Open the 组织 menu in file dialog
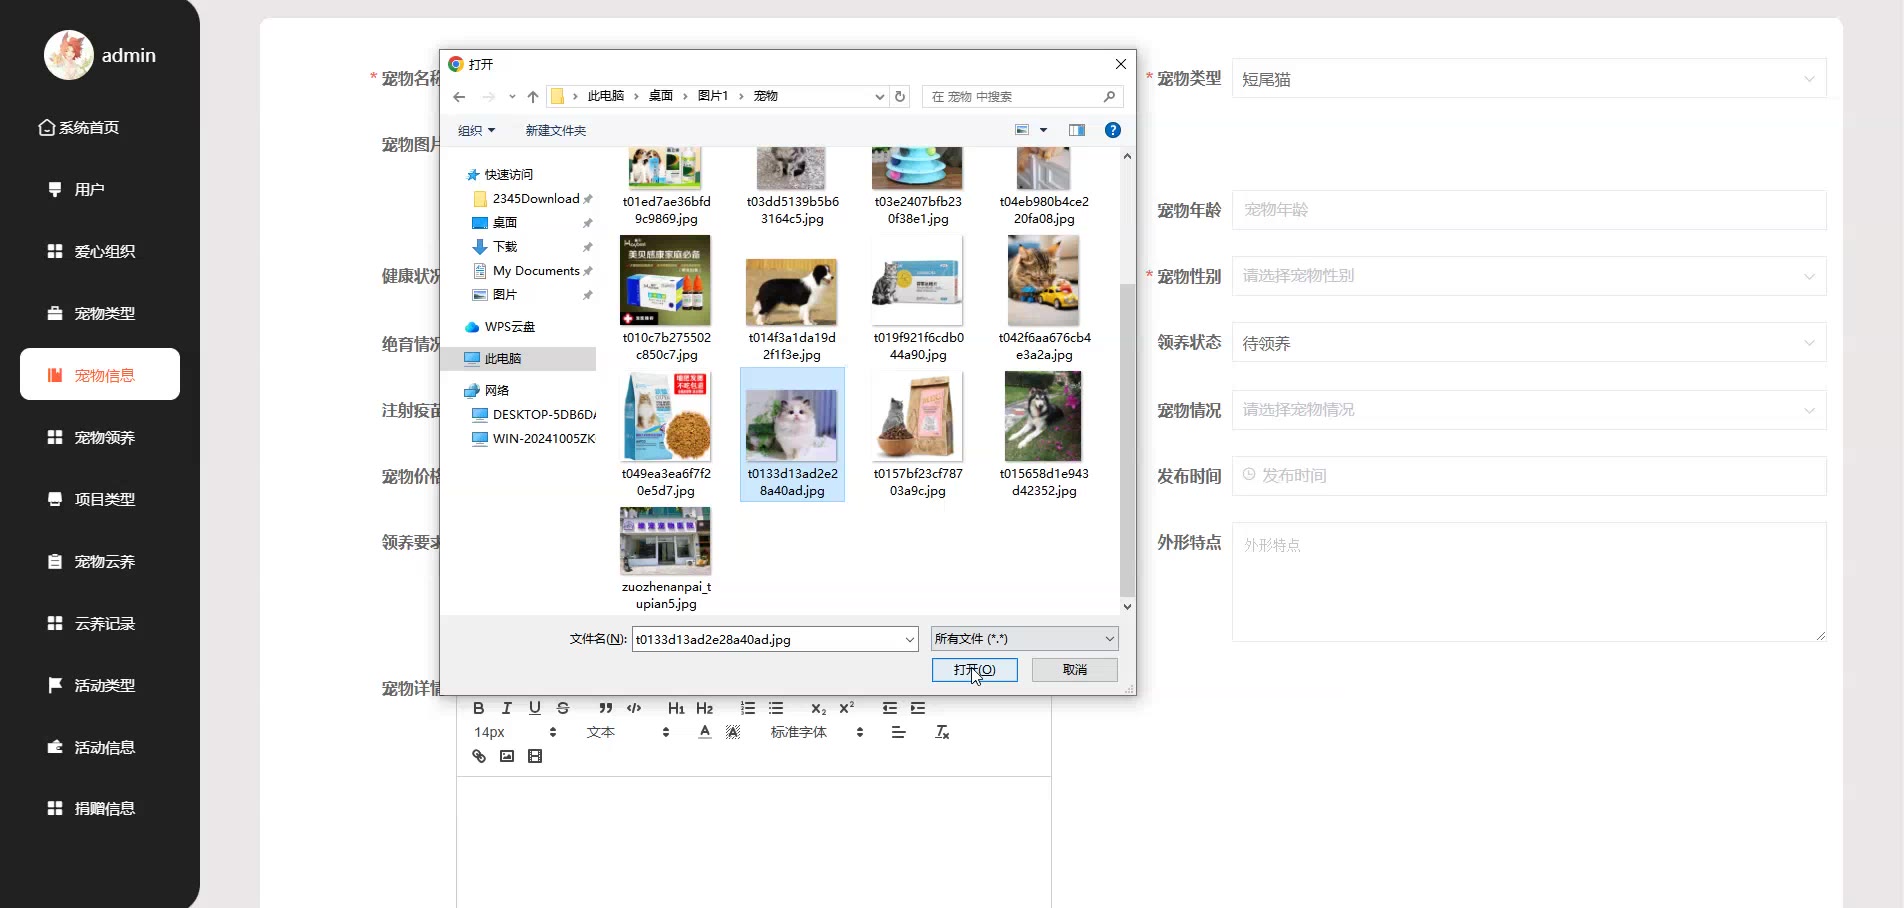The height and width of the screenshot is (908, 1904). [x=476, y=131]
